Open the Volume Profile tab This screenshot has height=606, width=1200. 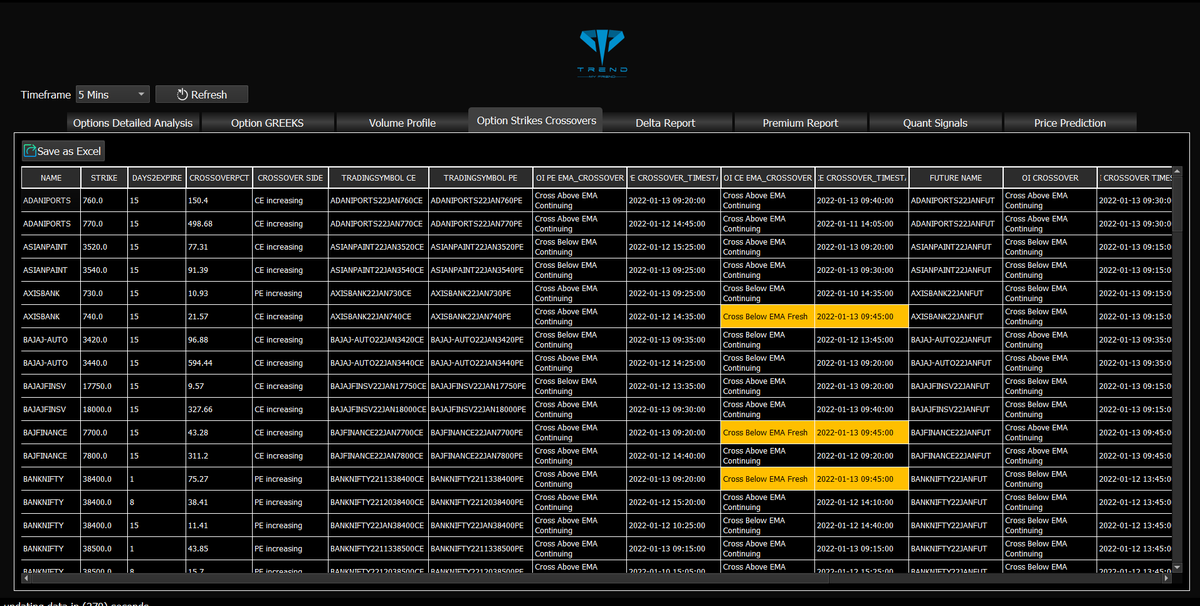tap(402, 123)
